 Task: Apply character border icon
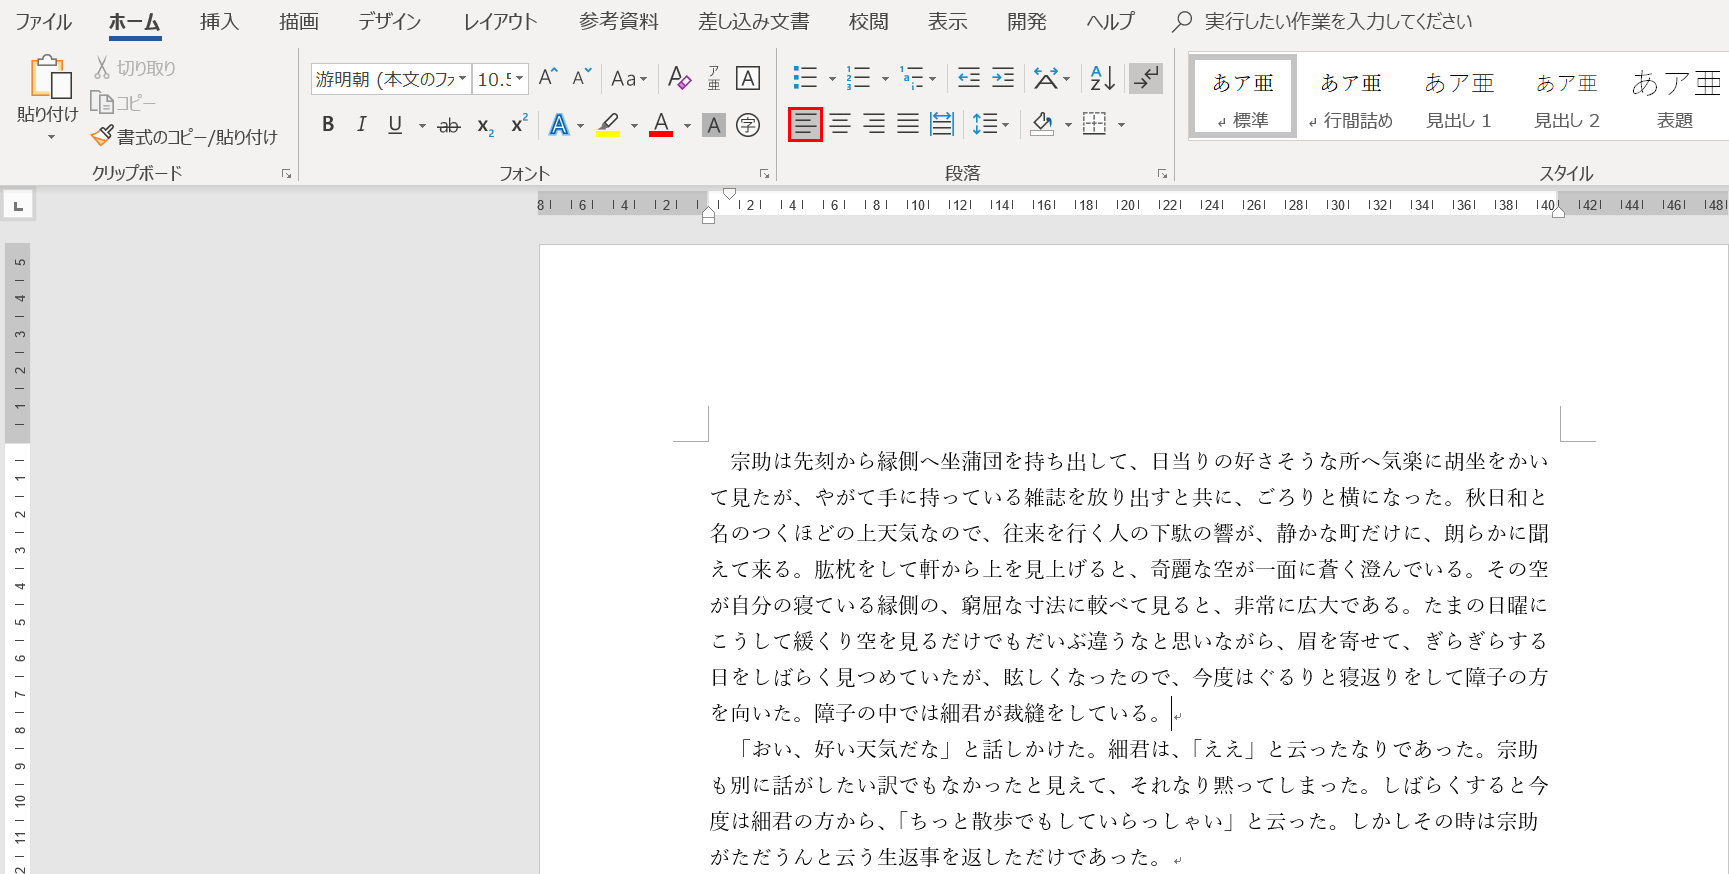click(748, 78)
